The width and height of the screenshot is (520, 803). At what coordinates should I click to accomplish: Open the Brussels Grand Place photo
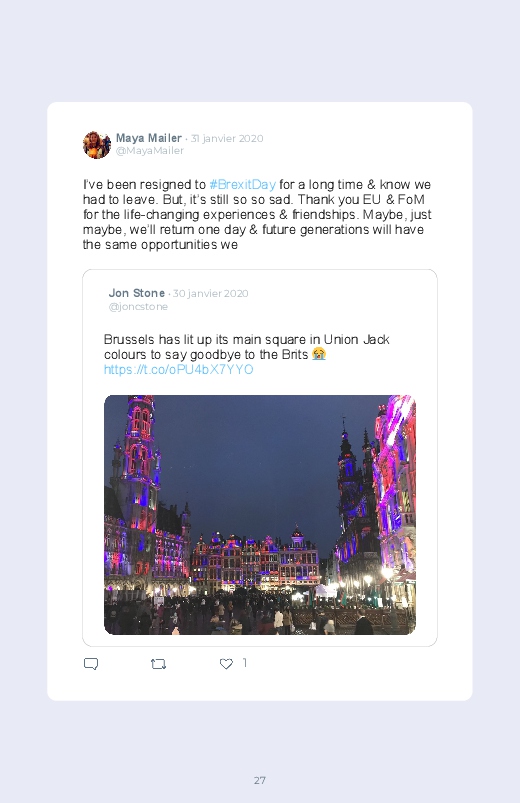click(x=260, y=515)
